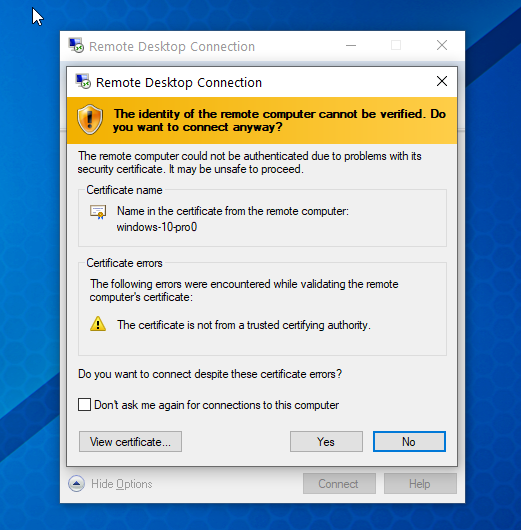Click the disabled maximize button of the background window
This screenshot has width=521, height=530.
click(x=396, y=45)
